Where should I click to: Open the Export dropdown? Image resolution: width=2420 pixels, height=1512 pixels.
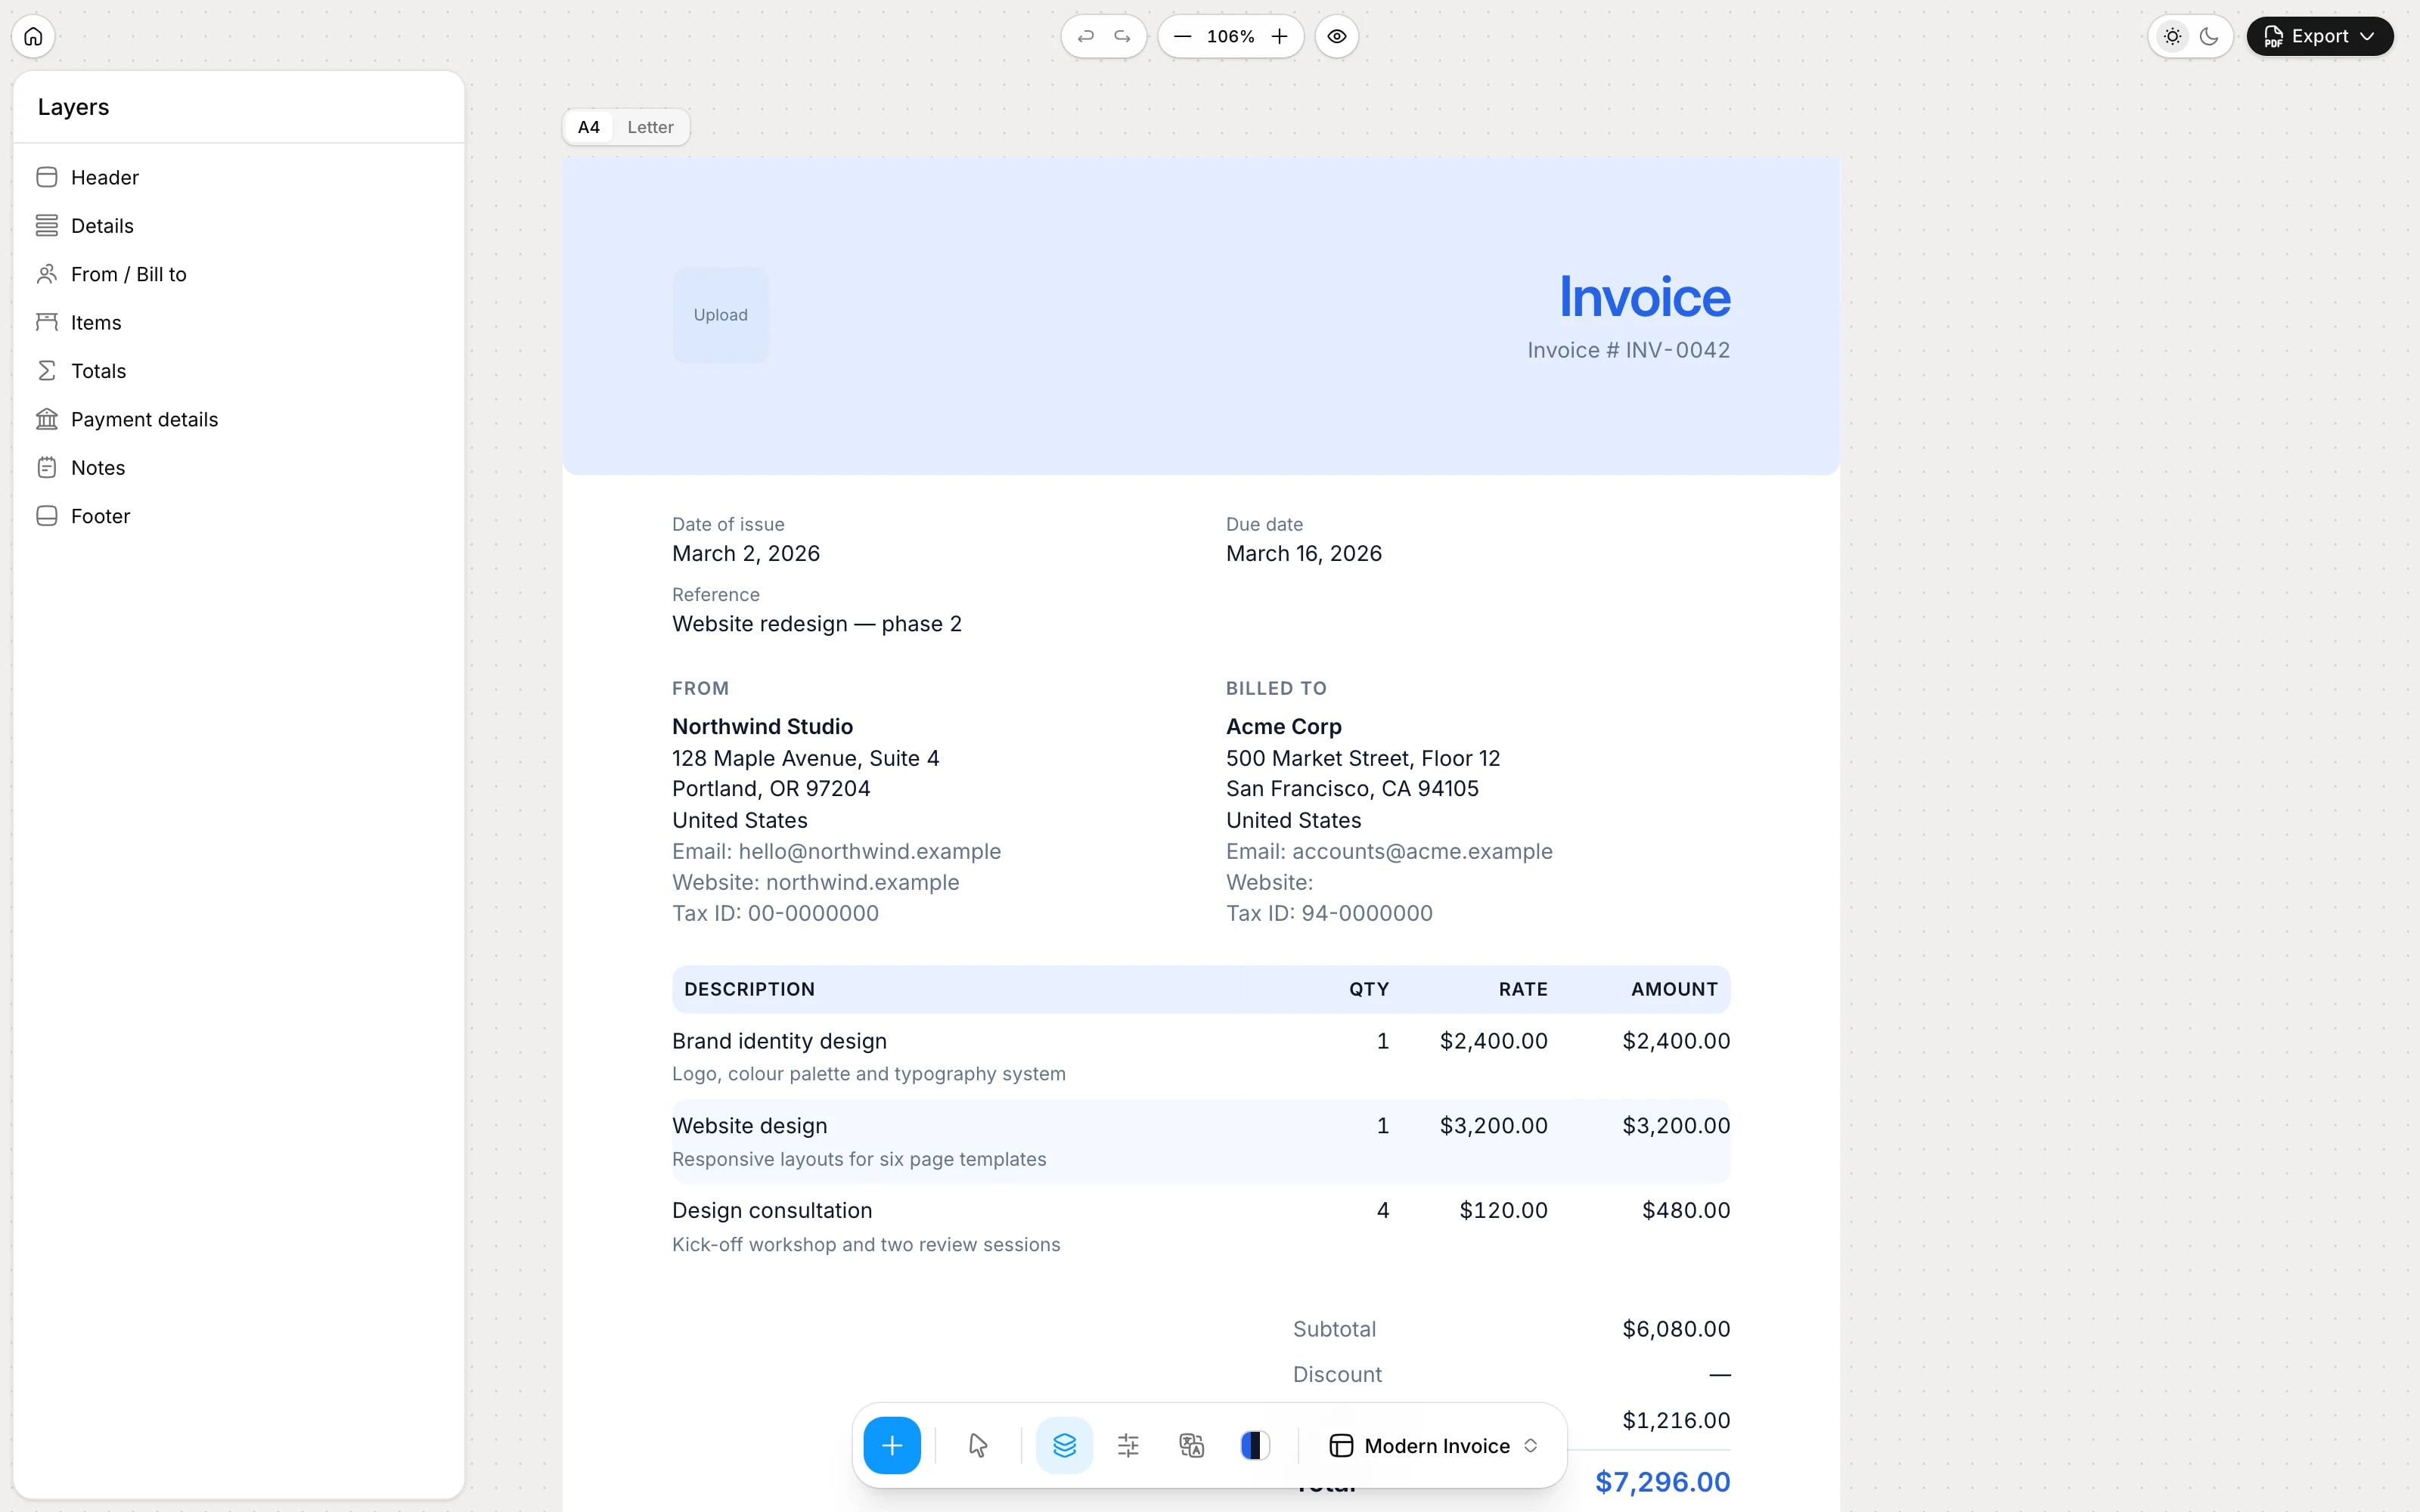[x=2320, y=37]
